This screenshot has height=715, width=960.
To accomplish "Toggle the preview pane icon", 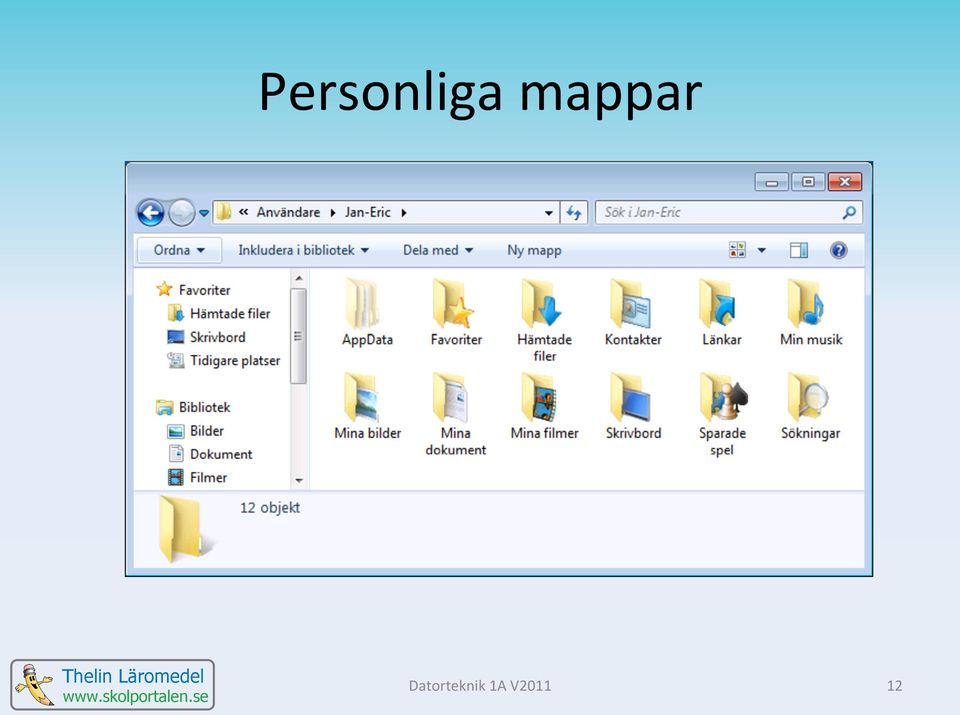I will coord(798,250).
